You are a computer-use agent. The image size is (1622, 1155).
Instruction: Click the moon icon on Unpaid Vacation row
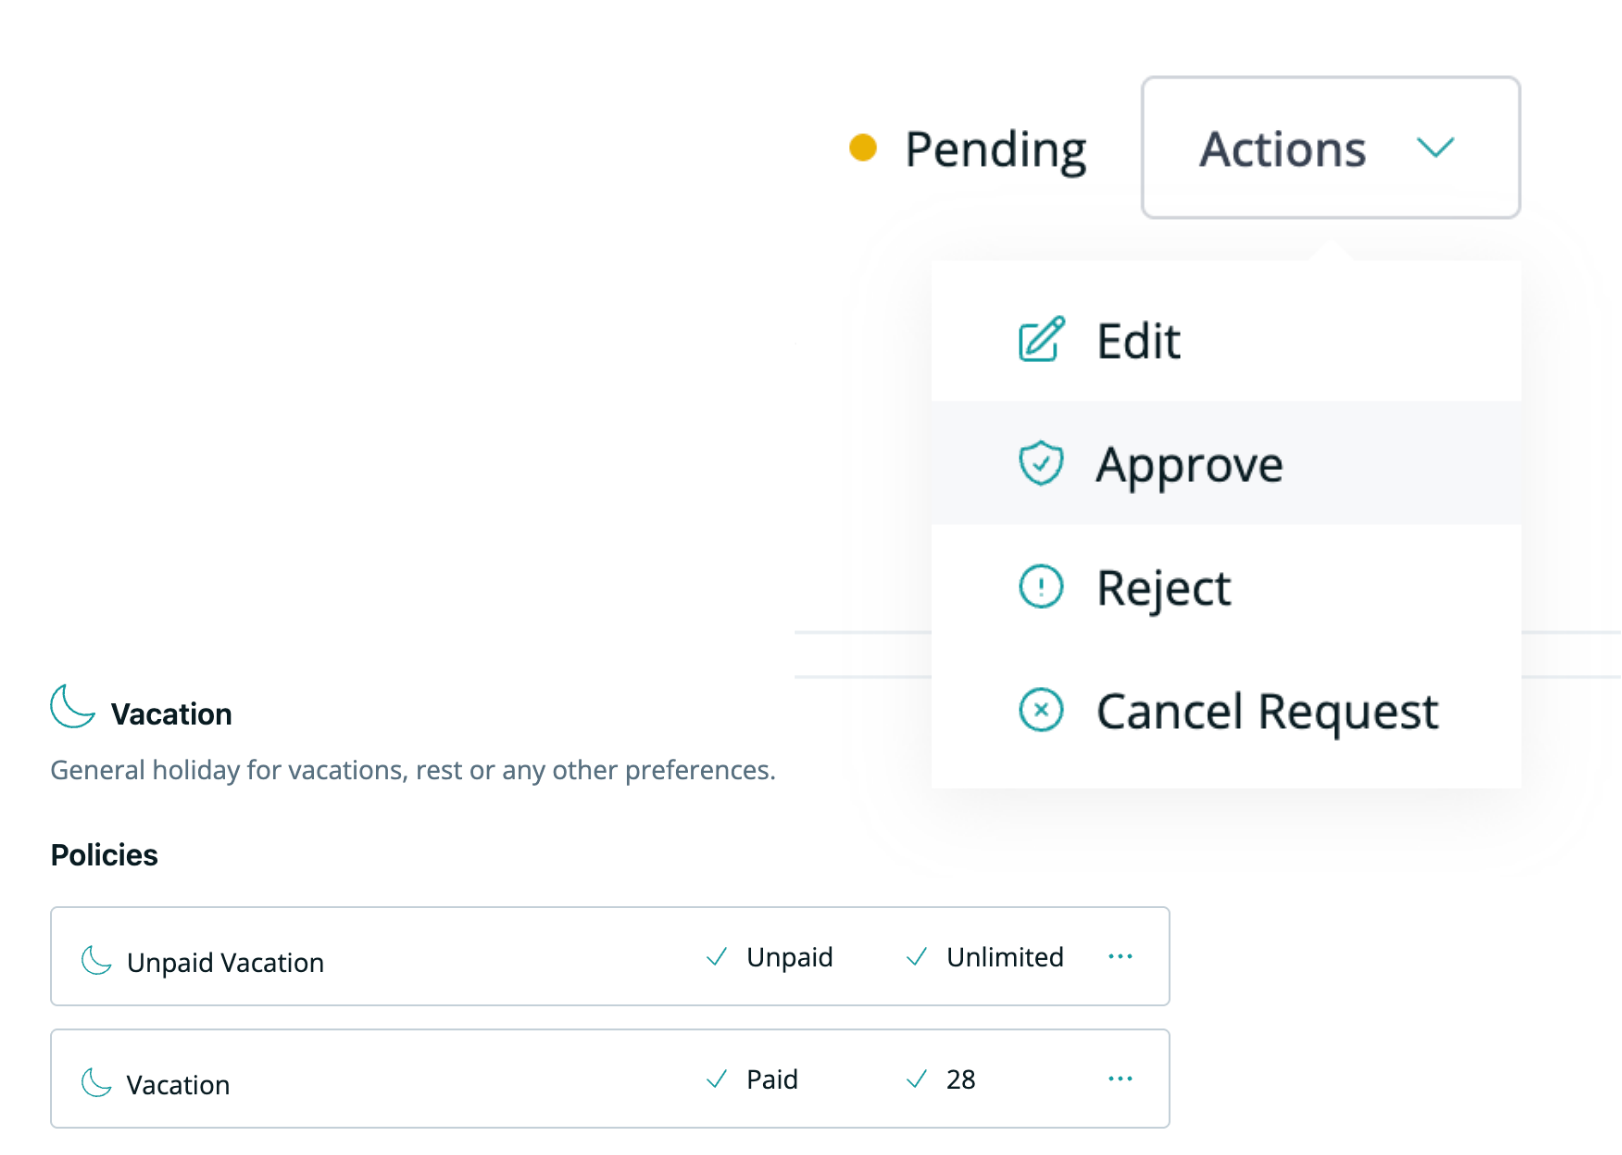96,960
